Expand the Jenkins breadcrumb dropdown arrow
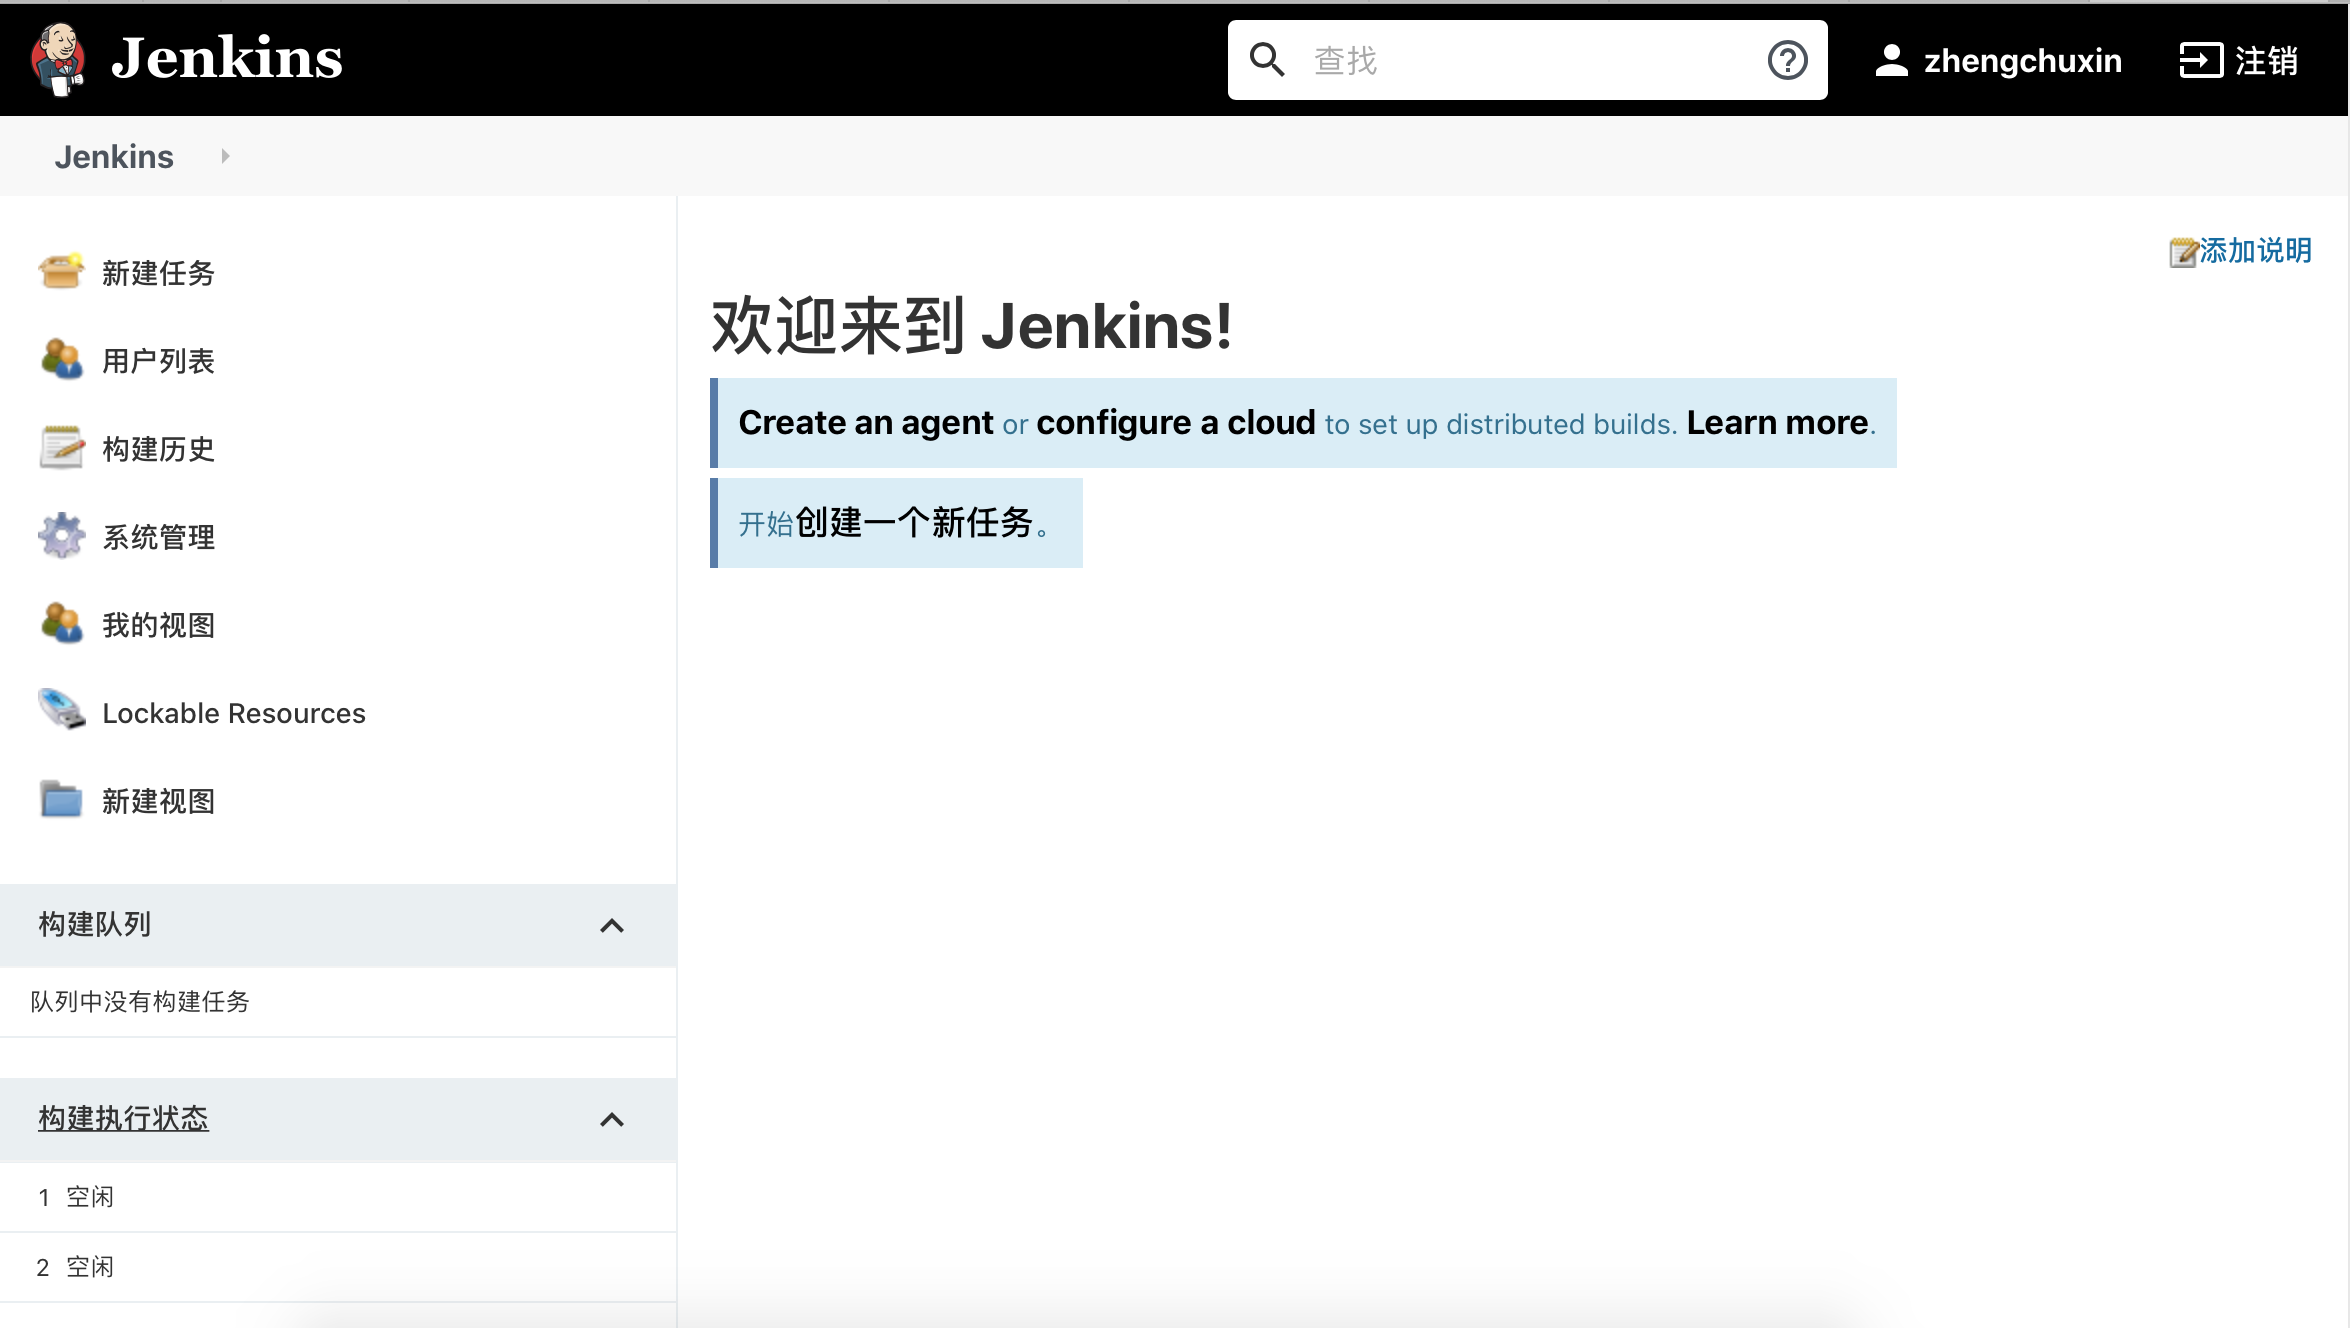 point(225,156)
